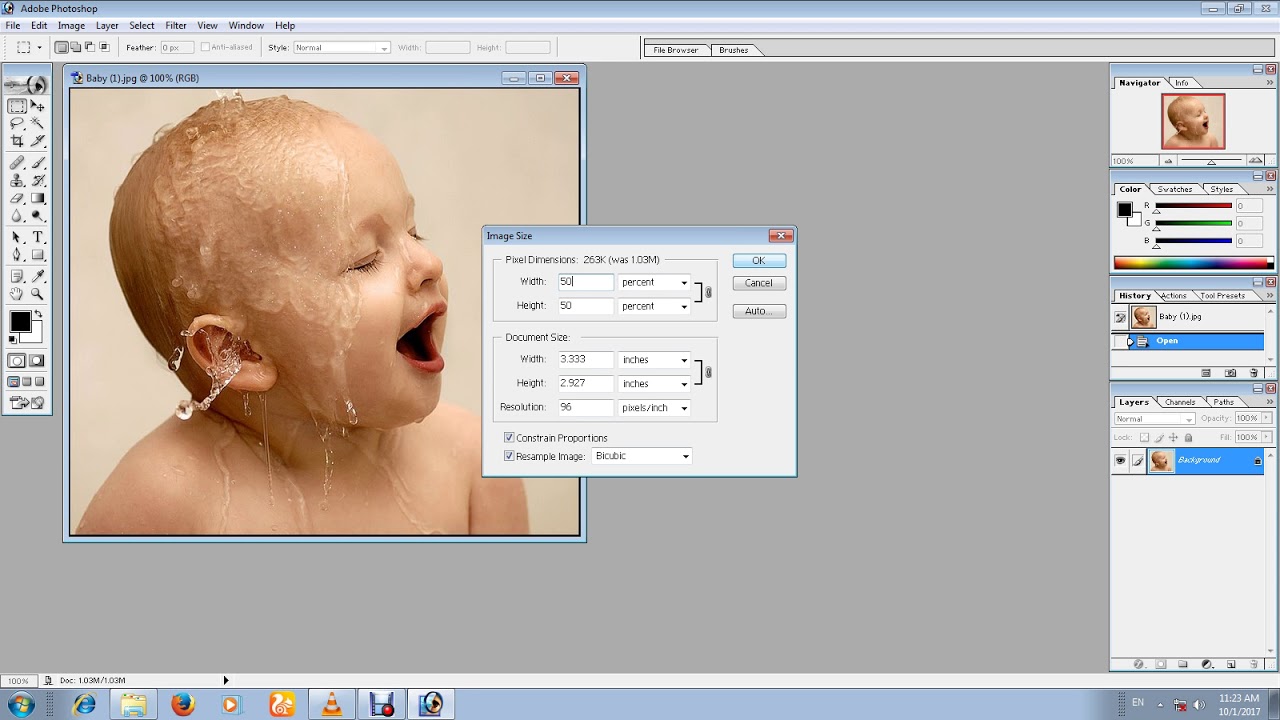
Task: Click the trash icon in History panel
Action: [1253, 373]
